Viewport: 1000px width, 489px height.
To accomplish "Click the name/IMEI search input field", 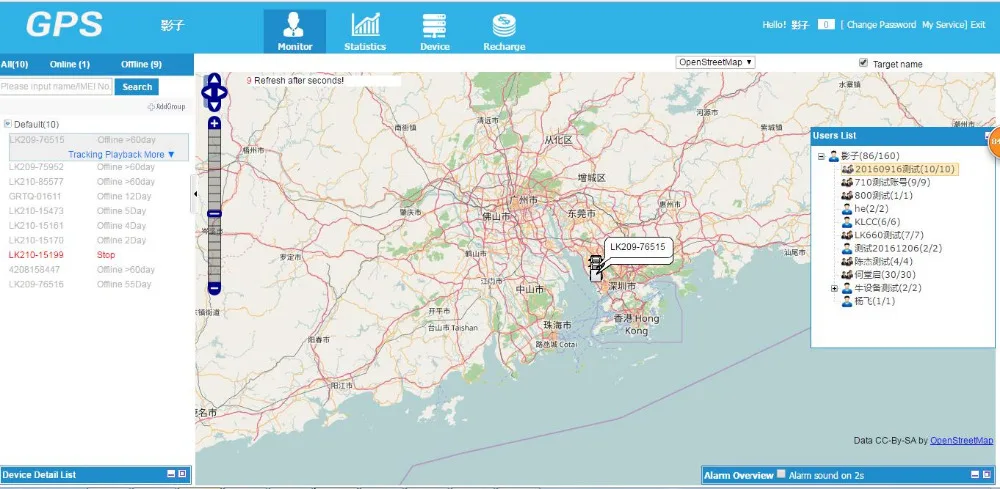I will click(x=56, y=87).
